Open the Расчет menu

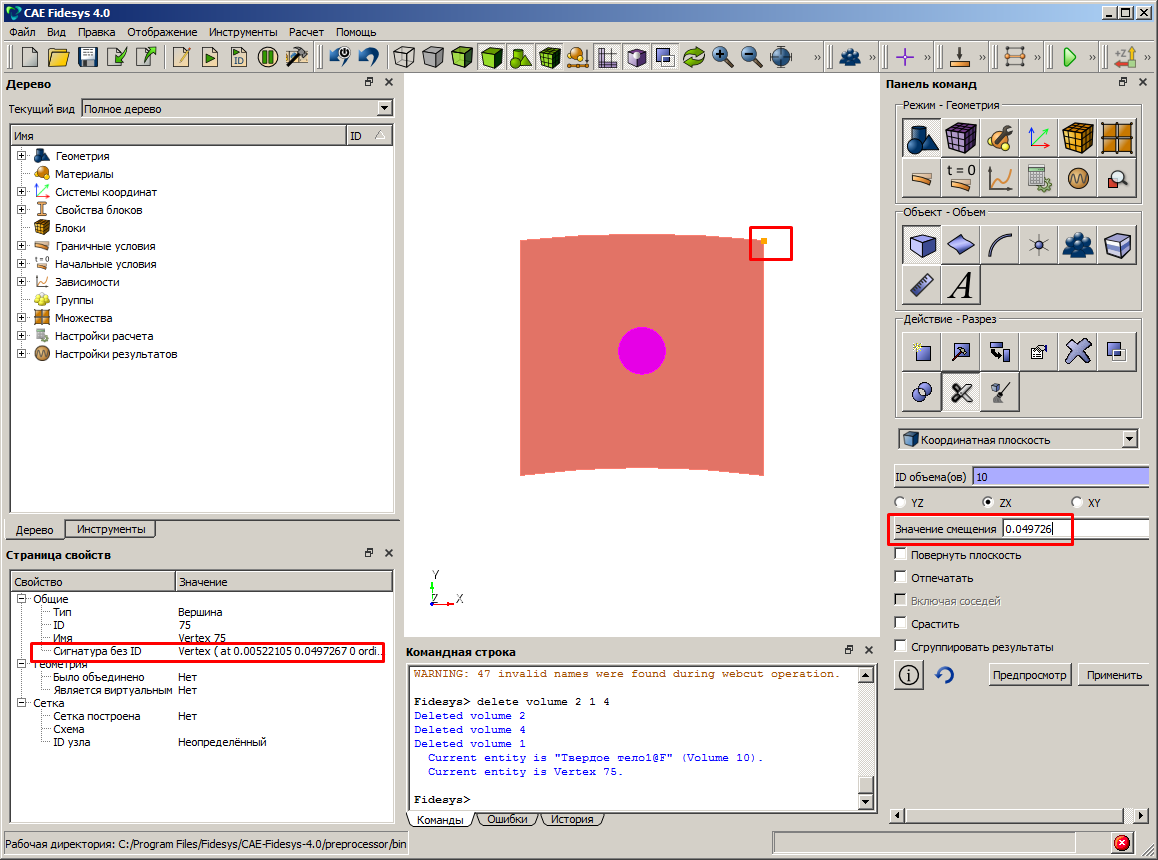coord(306,32)
